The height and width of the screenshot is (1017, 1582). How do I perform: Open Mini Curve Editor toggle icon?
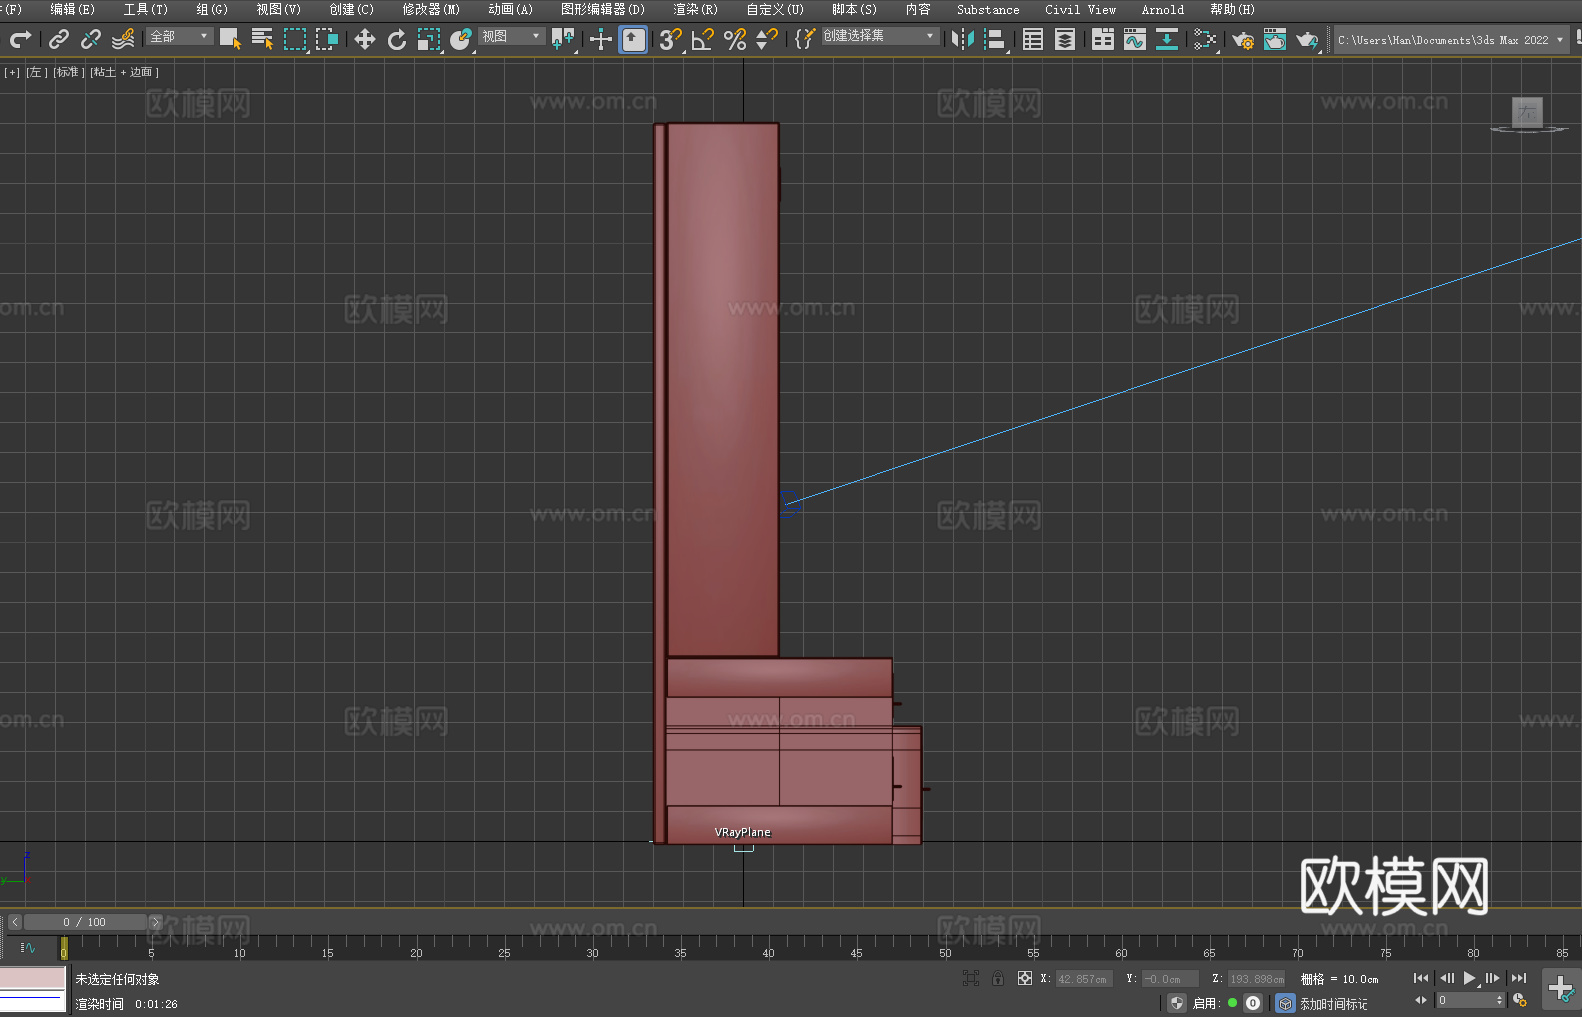pos(27,947)
